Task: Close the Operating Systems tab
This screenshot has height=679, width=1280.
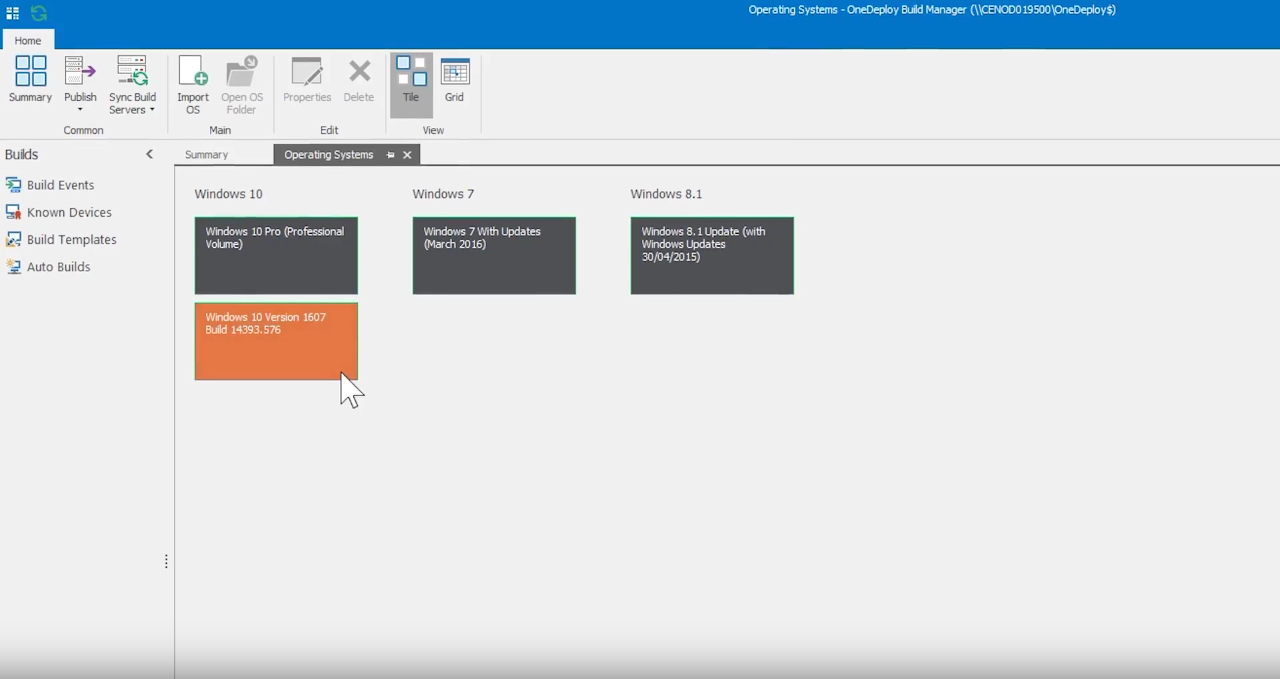Action: [407, 155]
